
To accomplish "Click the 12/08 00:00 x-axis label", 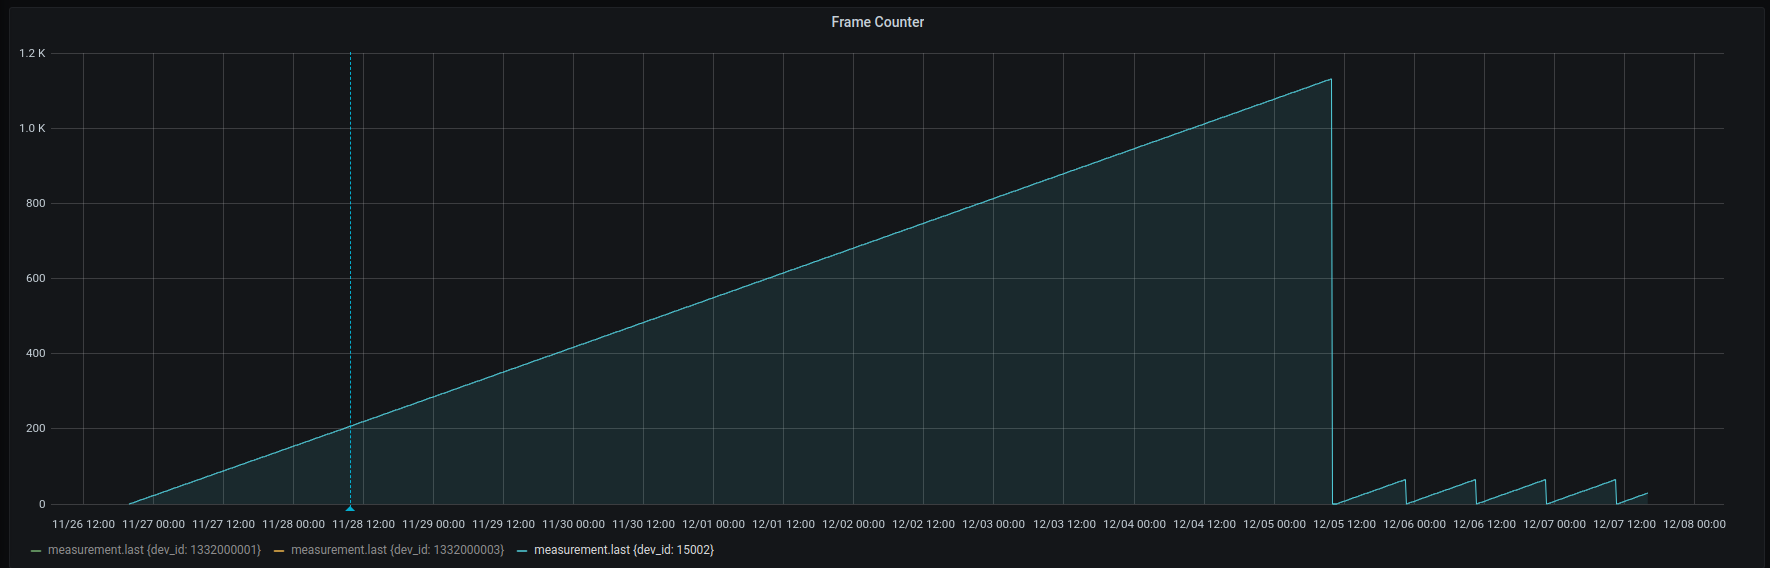I will coord(1694,524).
